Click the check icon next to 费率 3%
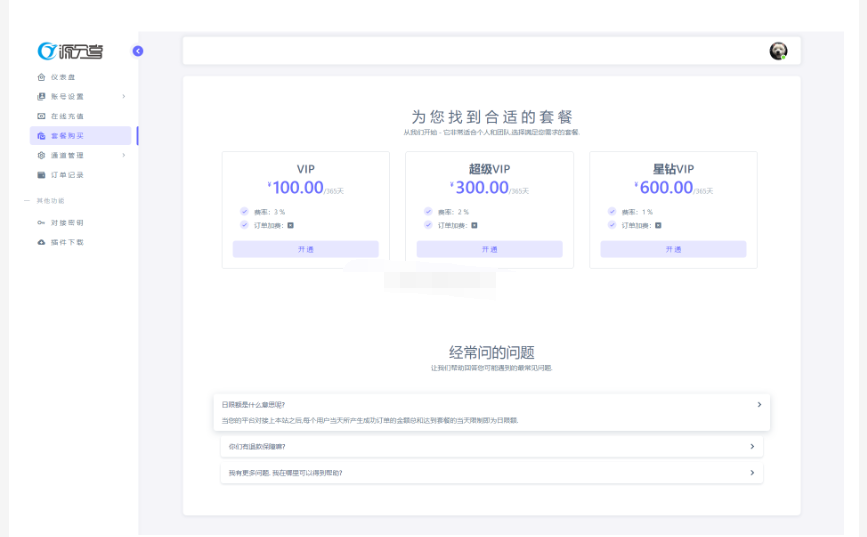The height and width of the screenshot is (537, 867). tap(244, 211)
